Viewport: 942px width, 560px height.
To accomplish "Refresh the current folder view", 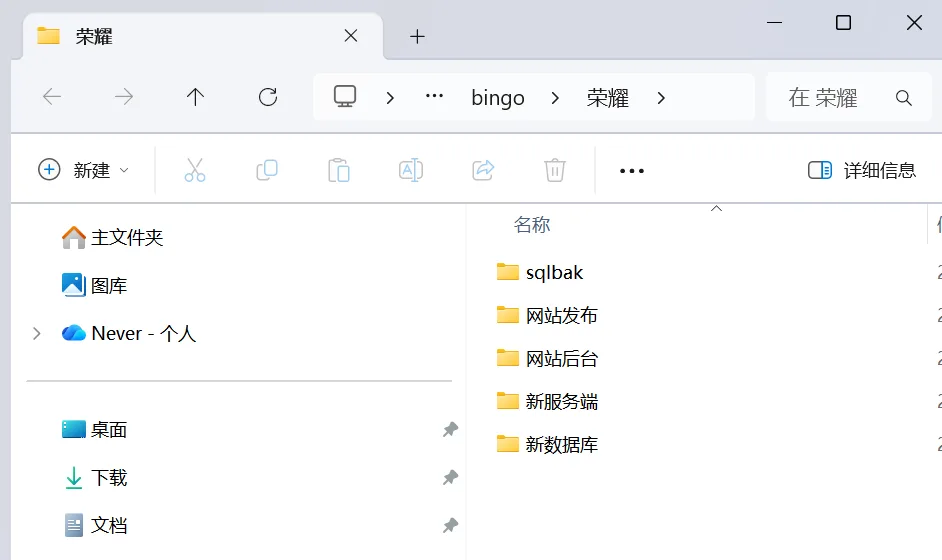I will 268,97.
